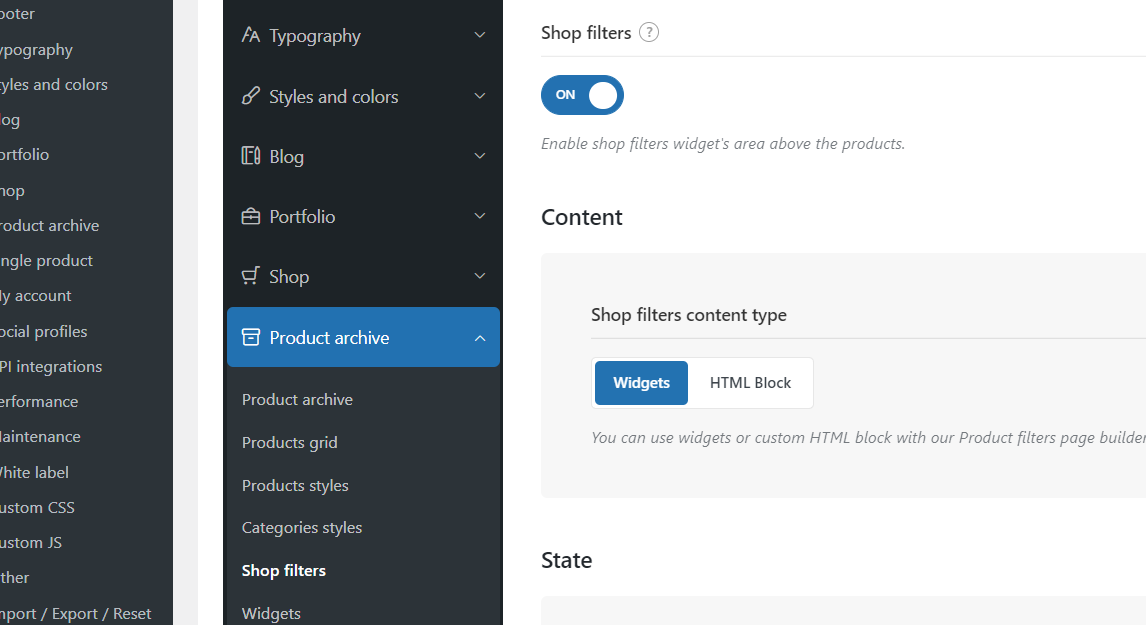
Task: Go to Categories styles settings
Action: 302,528
